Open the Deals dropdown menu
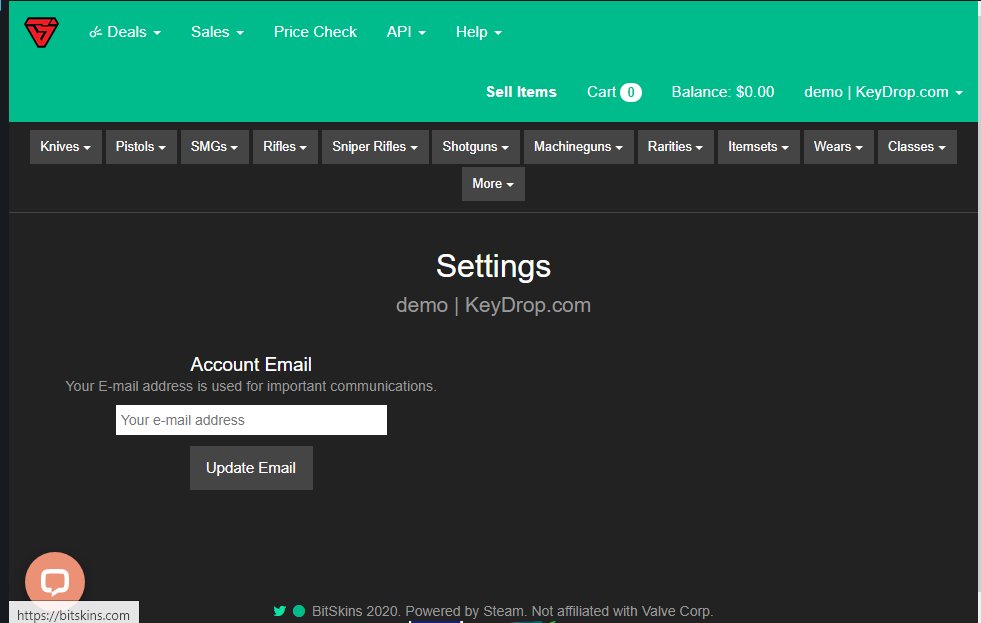 [x=125, y=32]
